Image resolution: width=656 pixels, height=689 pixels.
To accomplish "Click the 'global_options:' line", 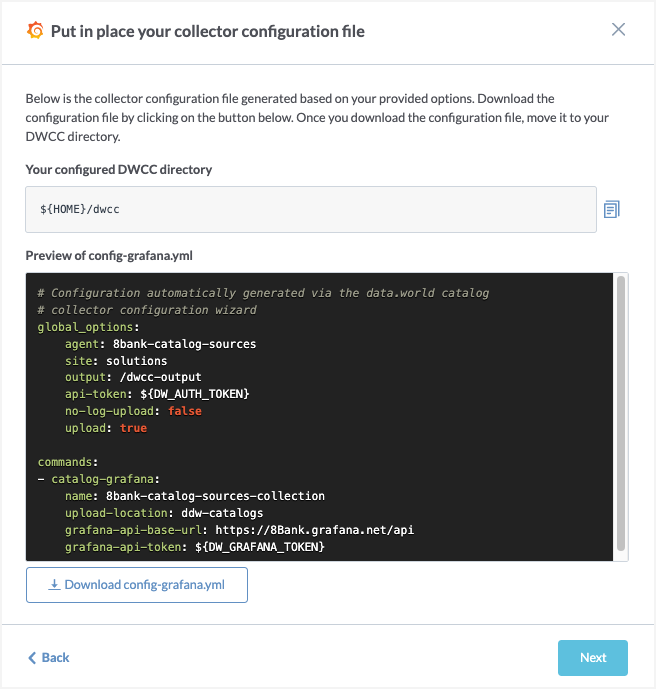I will tap(88, 327).
